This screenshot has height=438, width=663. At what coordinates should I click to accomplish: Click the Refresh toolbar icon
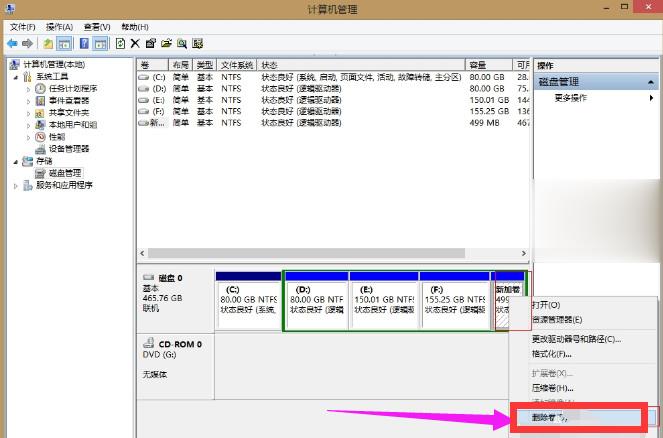(x=120, y=44)
